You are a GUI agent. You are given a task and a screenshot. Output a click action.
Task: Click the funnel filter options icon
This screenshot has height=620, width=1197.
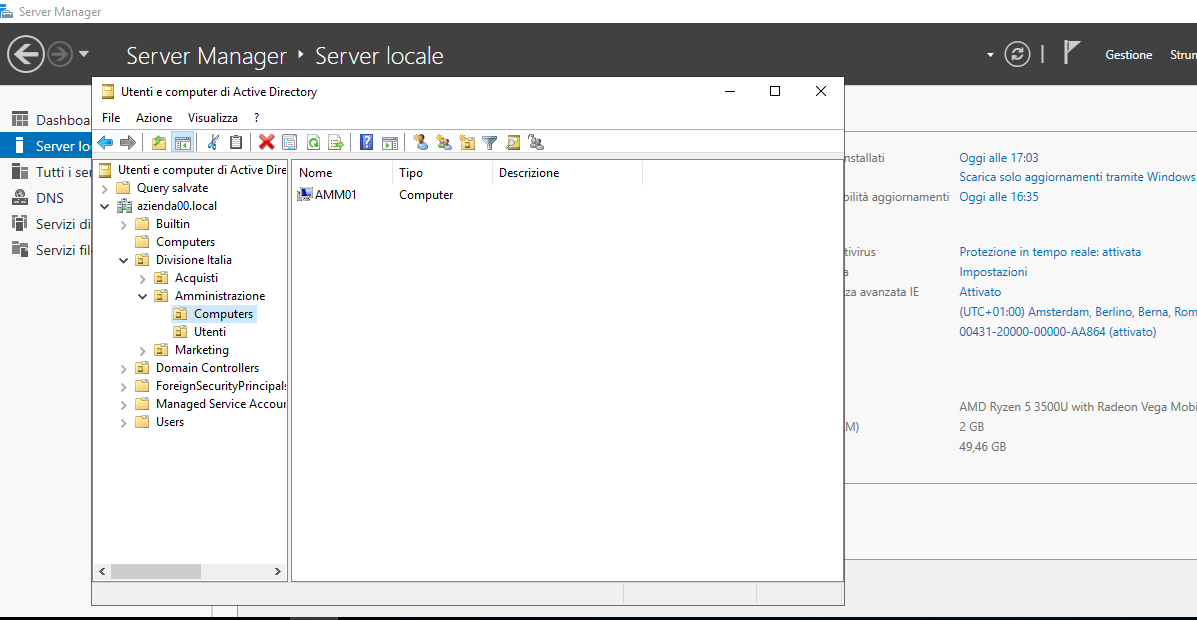[489, 142]
